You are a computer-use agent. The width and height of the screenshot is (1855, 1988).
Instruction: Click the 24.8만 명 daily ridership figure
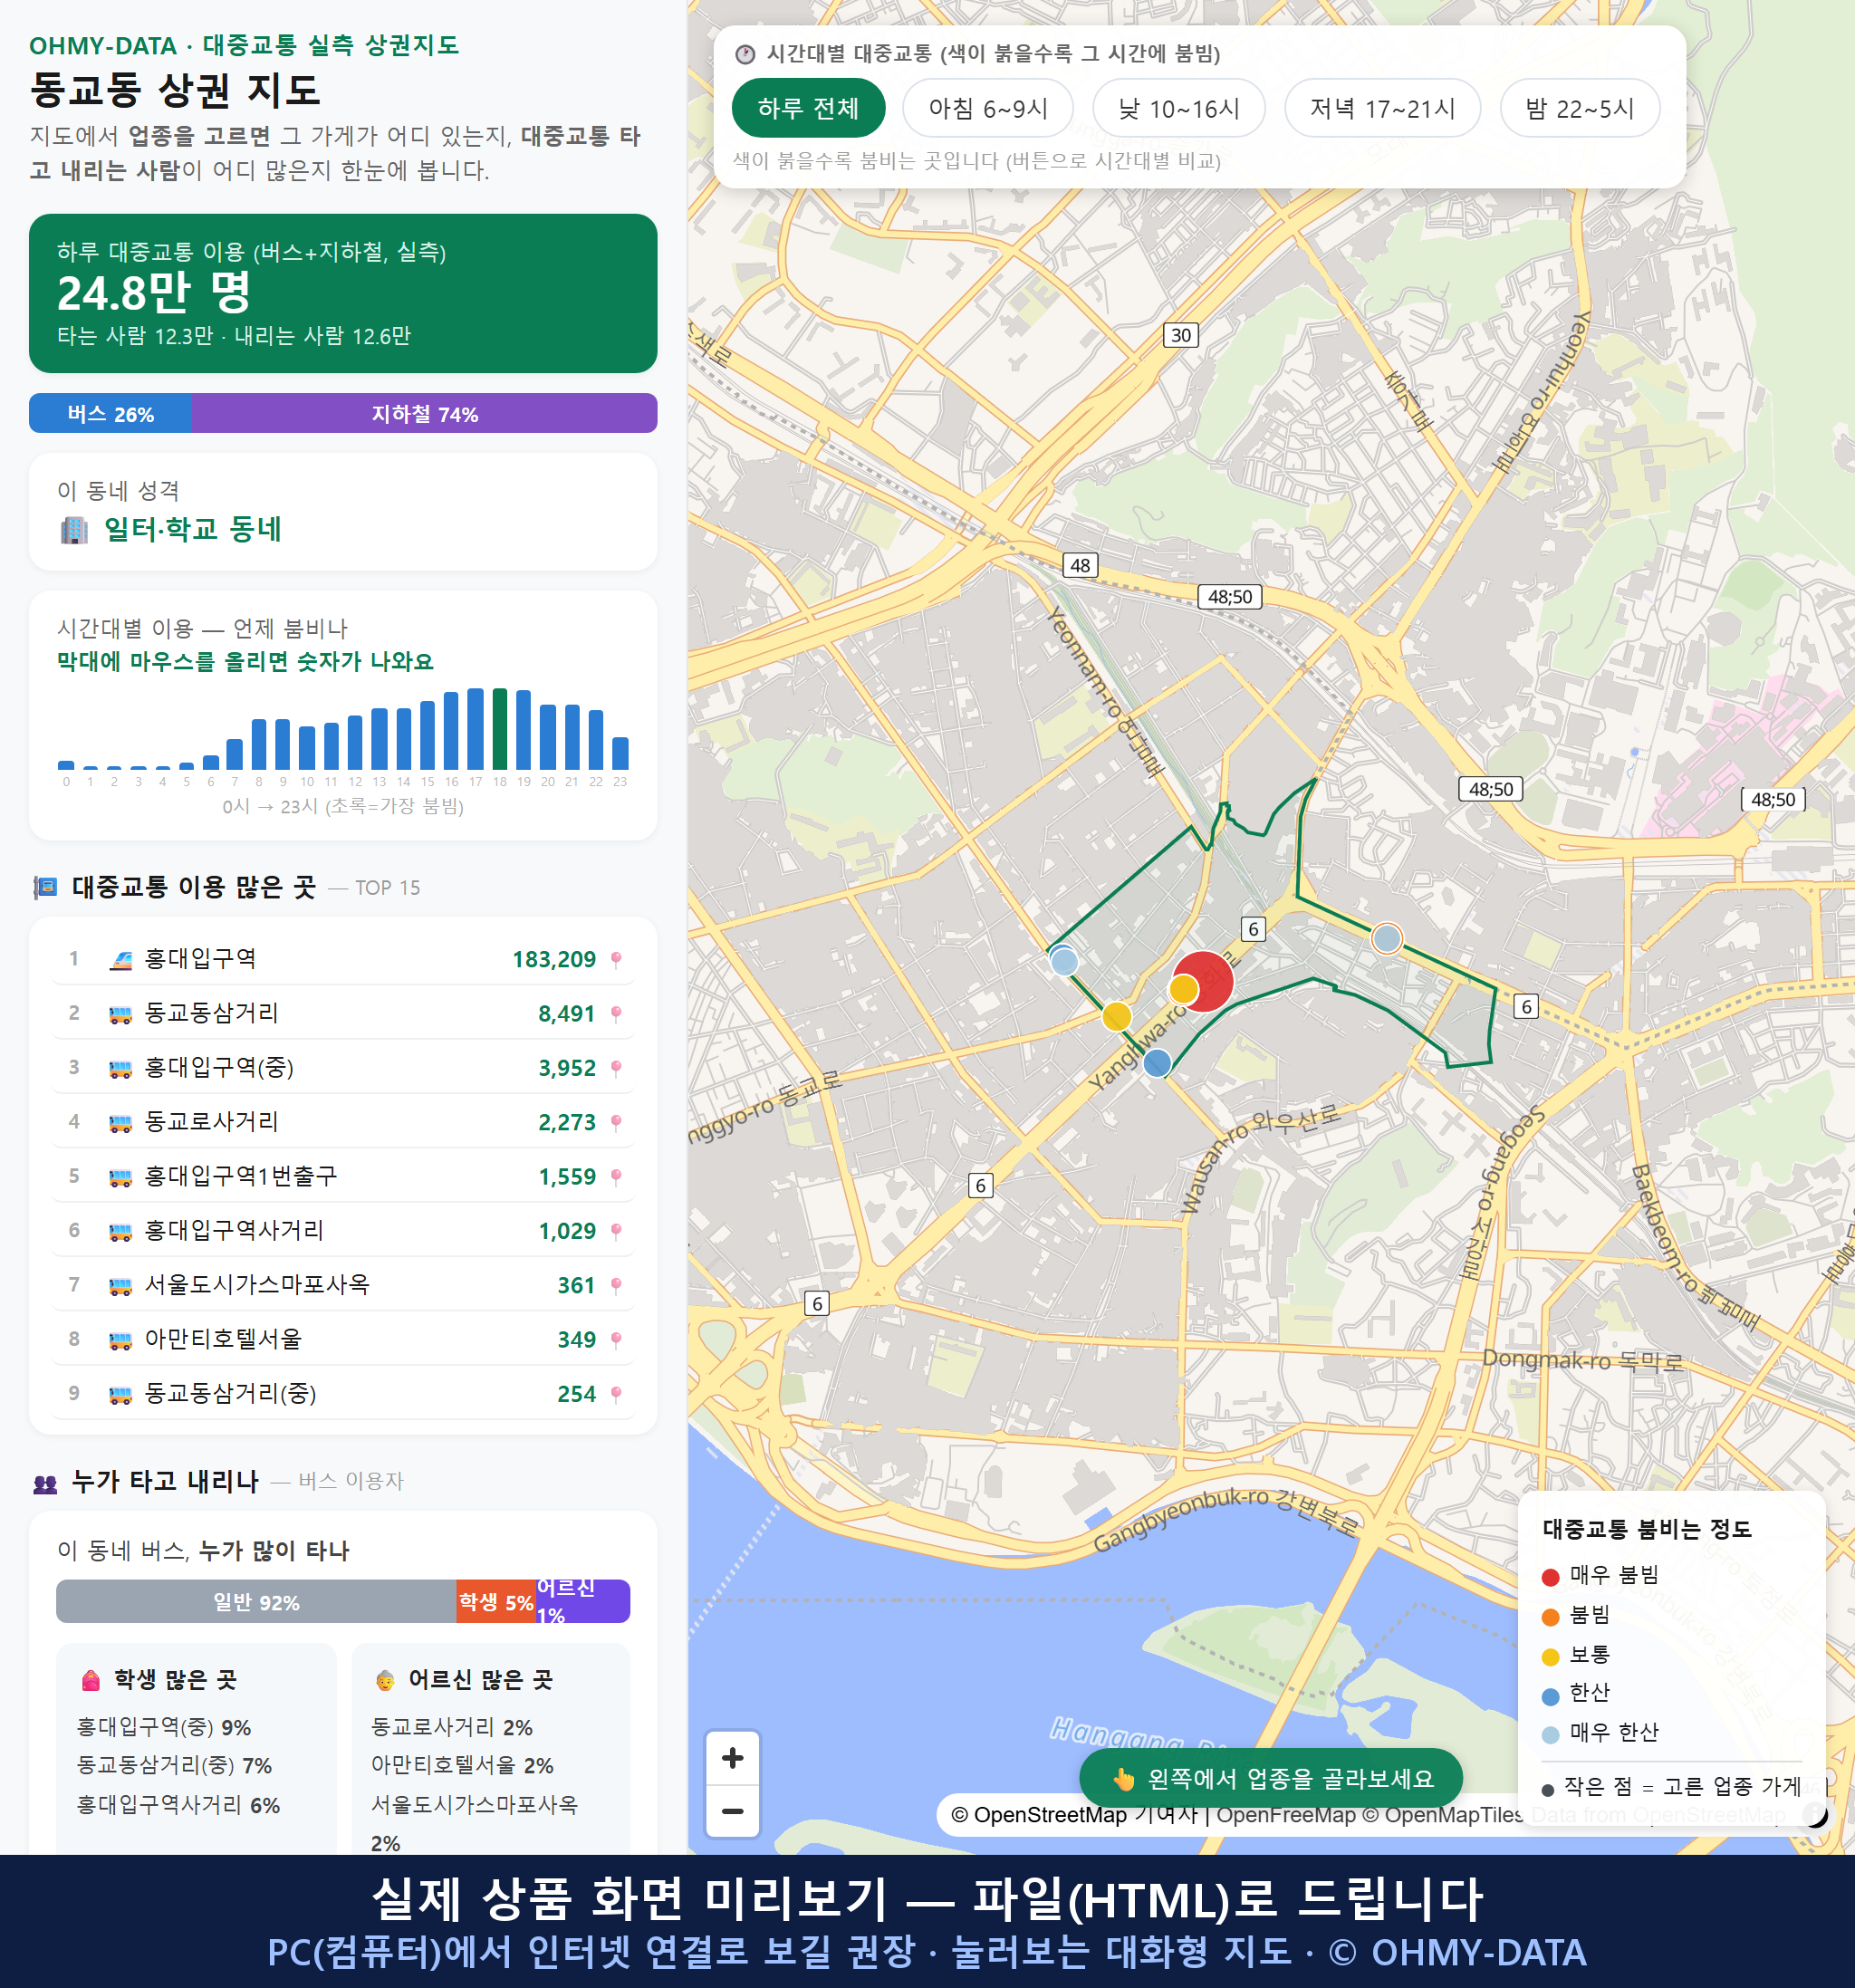(x=154, y=292)
